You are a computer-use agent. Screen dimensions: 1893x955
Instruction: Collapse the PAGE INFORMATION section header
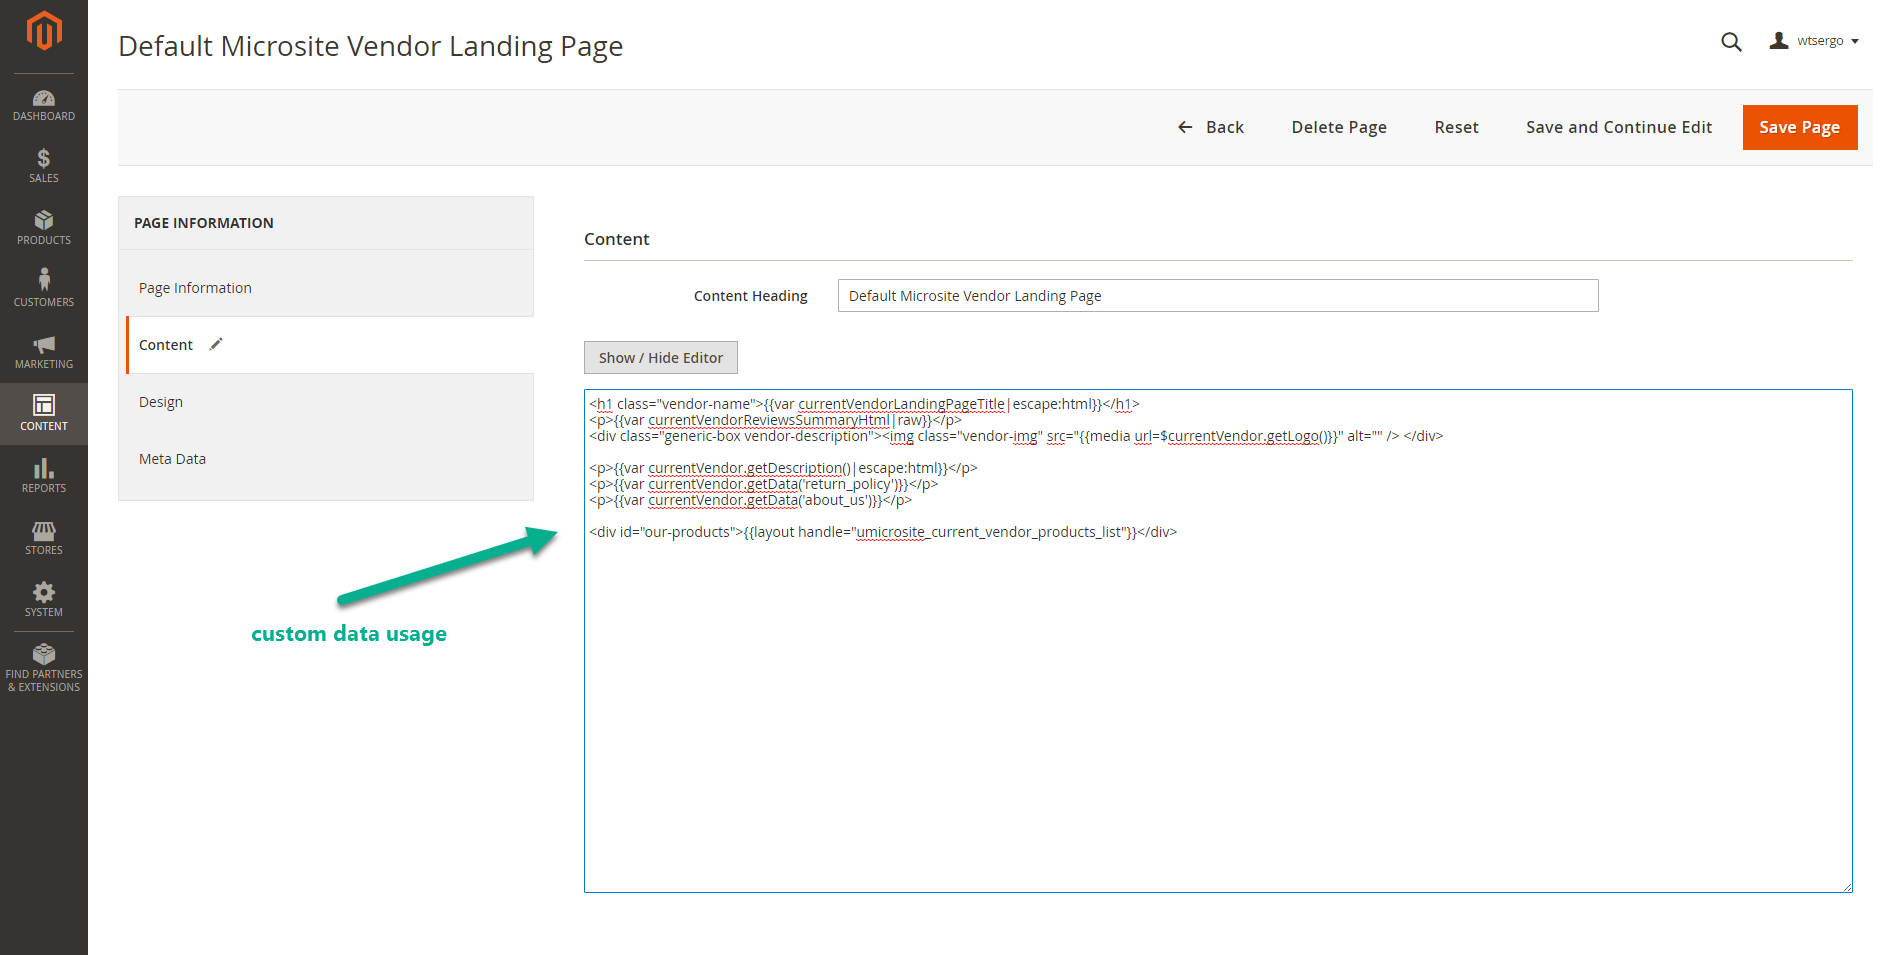point(326,223)
